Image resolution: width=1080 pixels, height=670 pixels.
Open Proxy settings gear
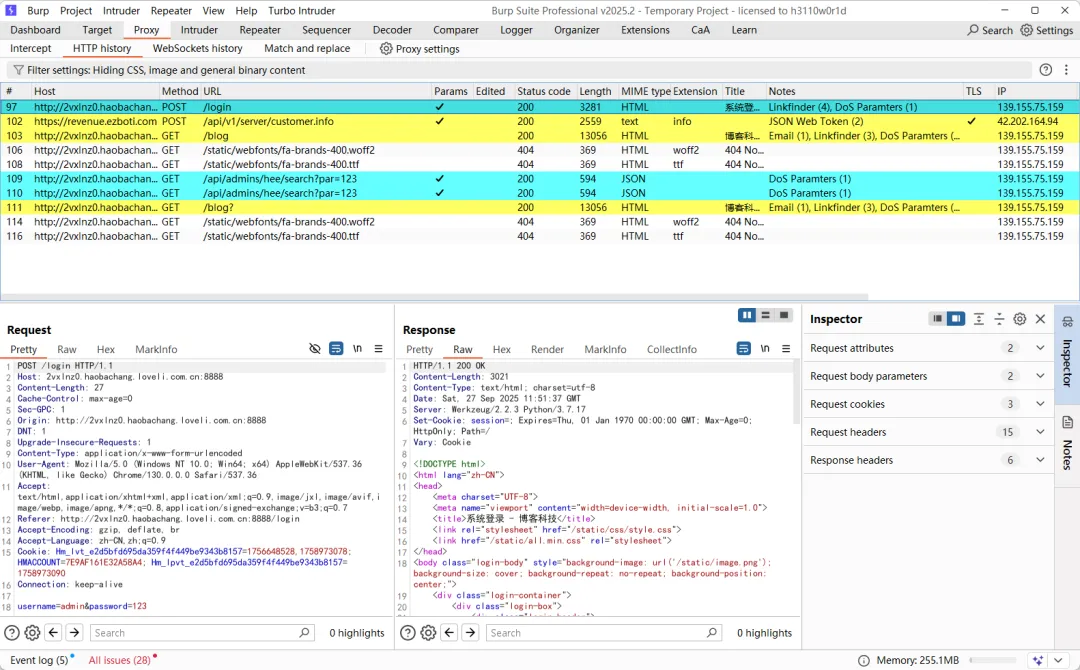[386, 49]
